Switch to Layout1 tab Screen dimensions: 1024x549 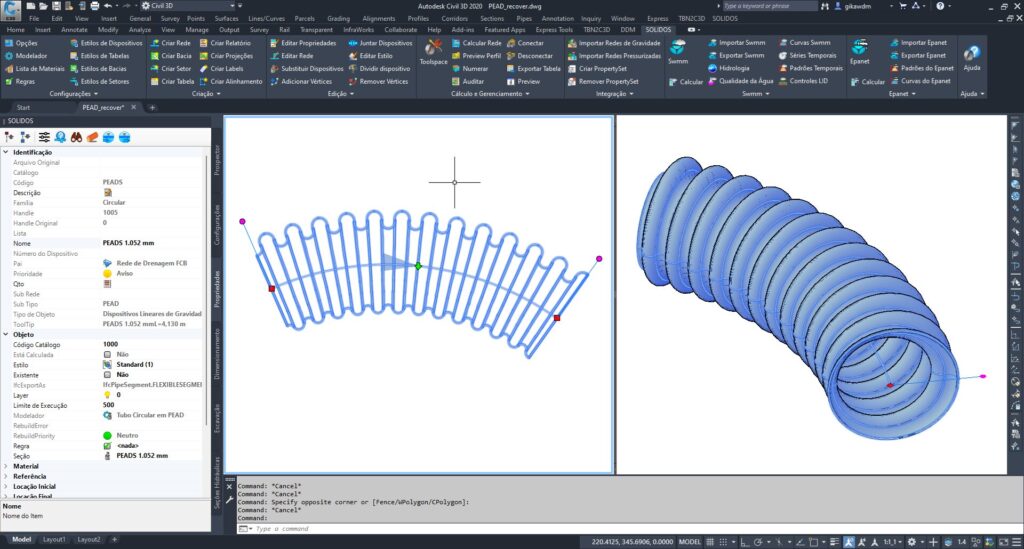(54, 540)
